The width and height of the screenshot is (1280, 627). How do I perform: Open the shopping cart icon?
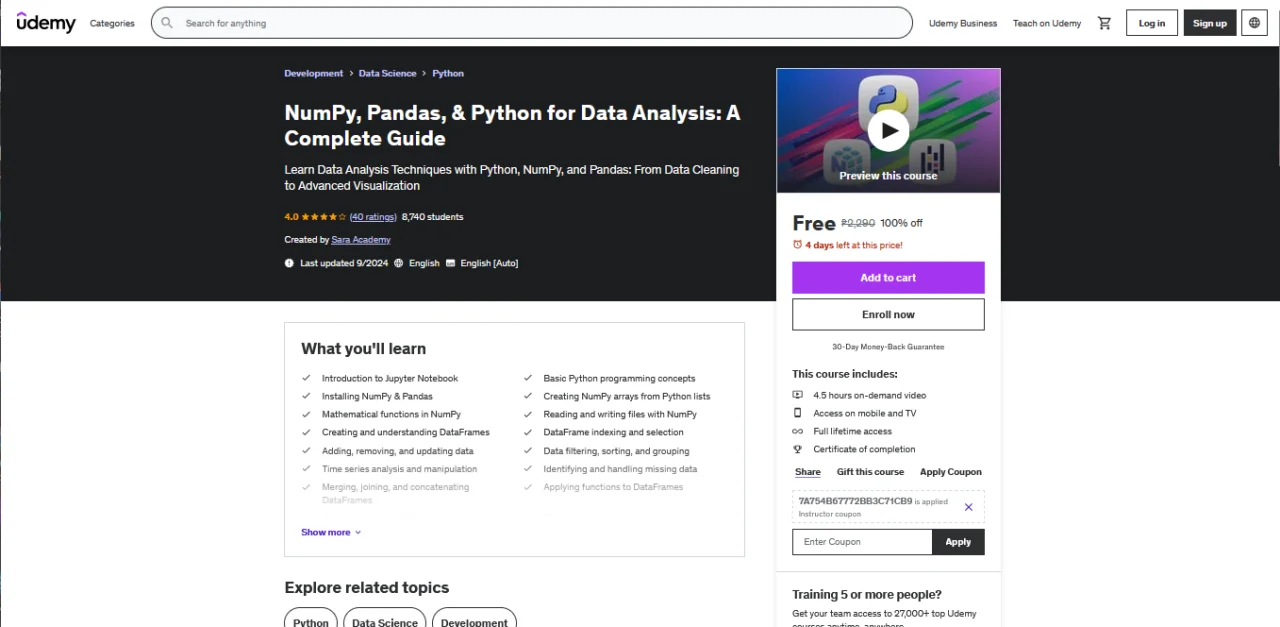pyautogui.click(x=1104, y=23)
